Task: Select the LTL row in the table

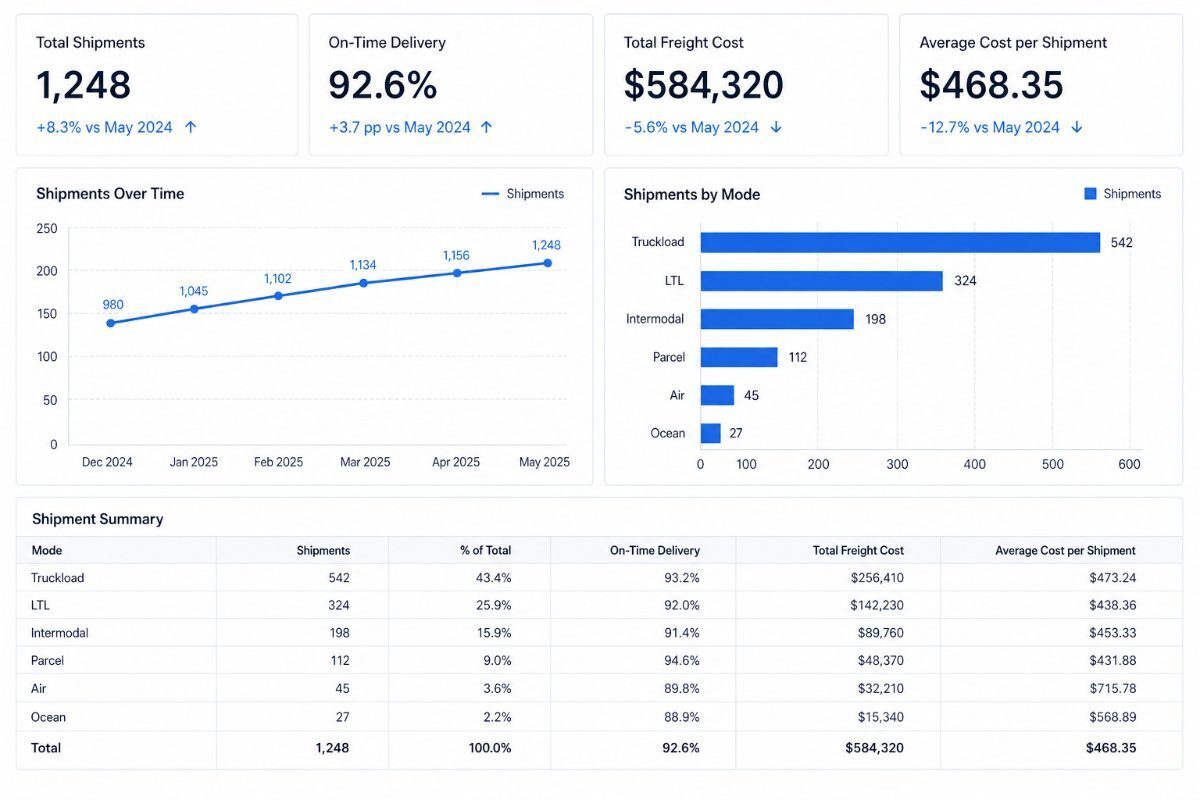Action: 599,605
